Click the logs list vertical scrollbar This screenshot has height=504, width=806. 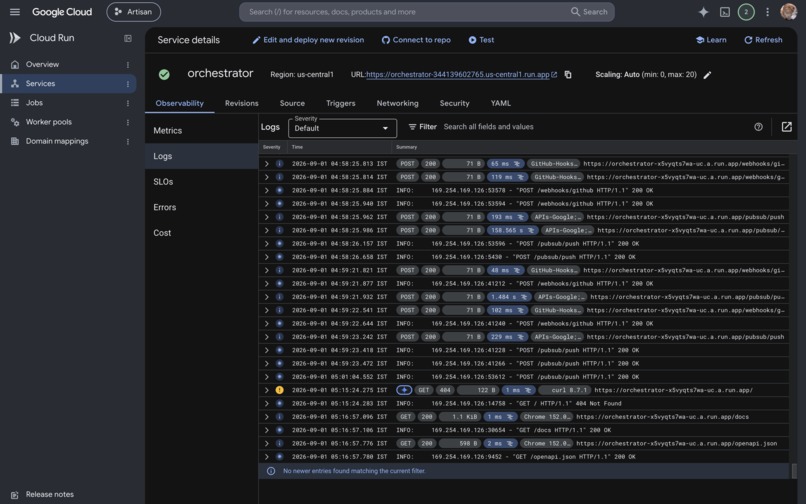[x=794, y=471]
